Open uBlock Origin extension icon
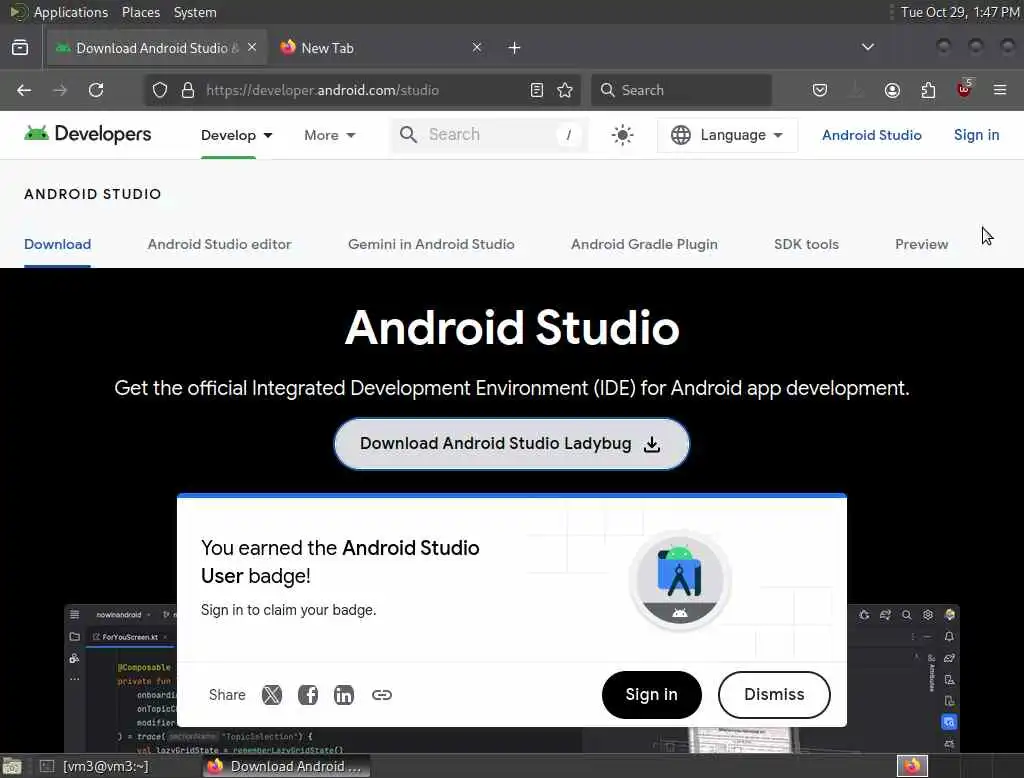 964,88
